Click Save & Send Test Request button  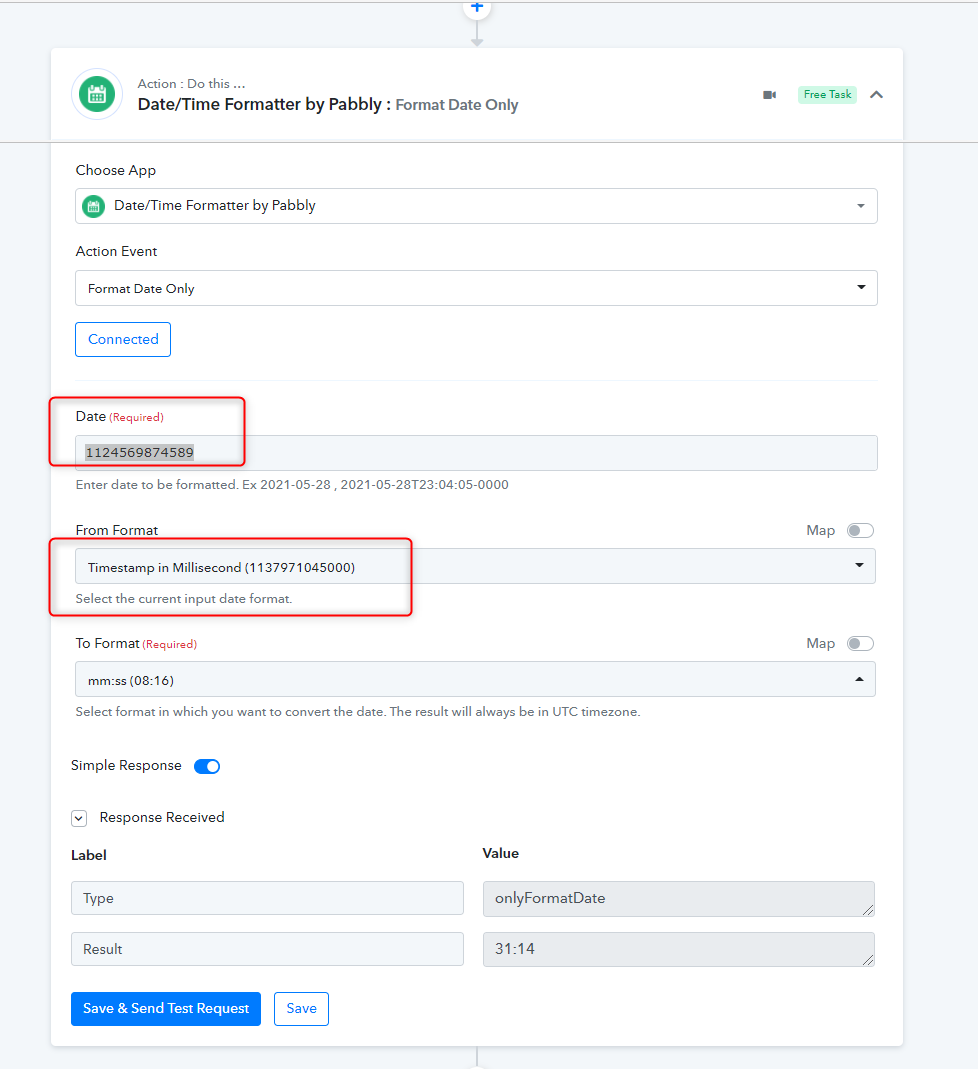tap(166, 1009)
